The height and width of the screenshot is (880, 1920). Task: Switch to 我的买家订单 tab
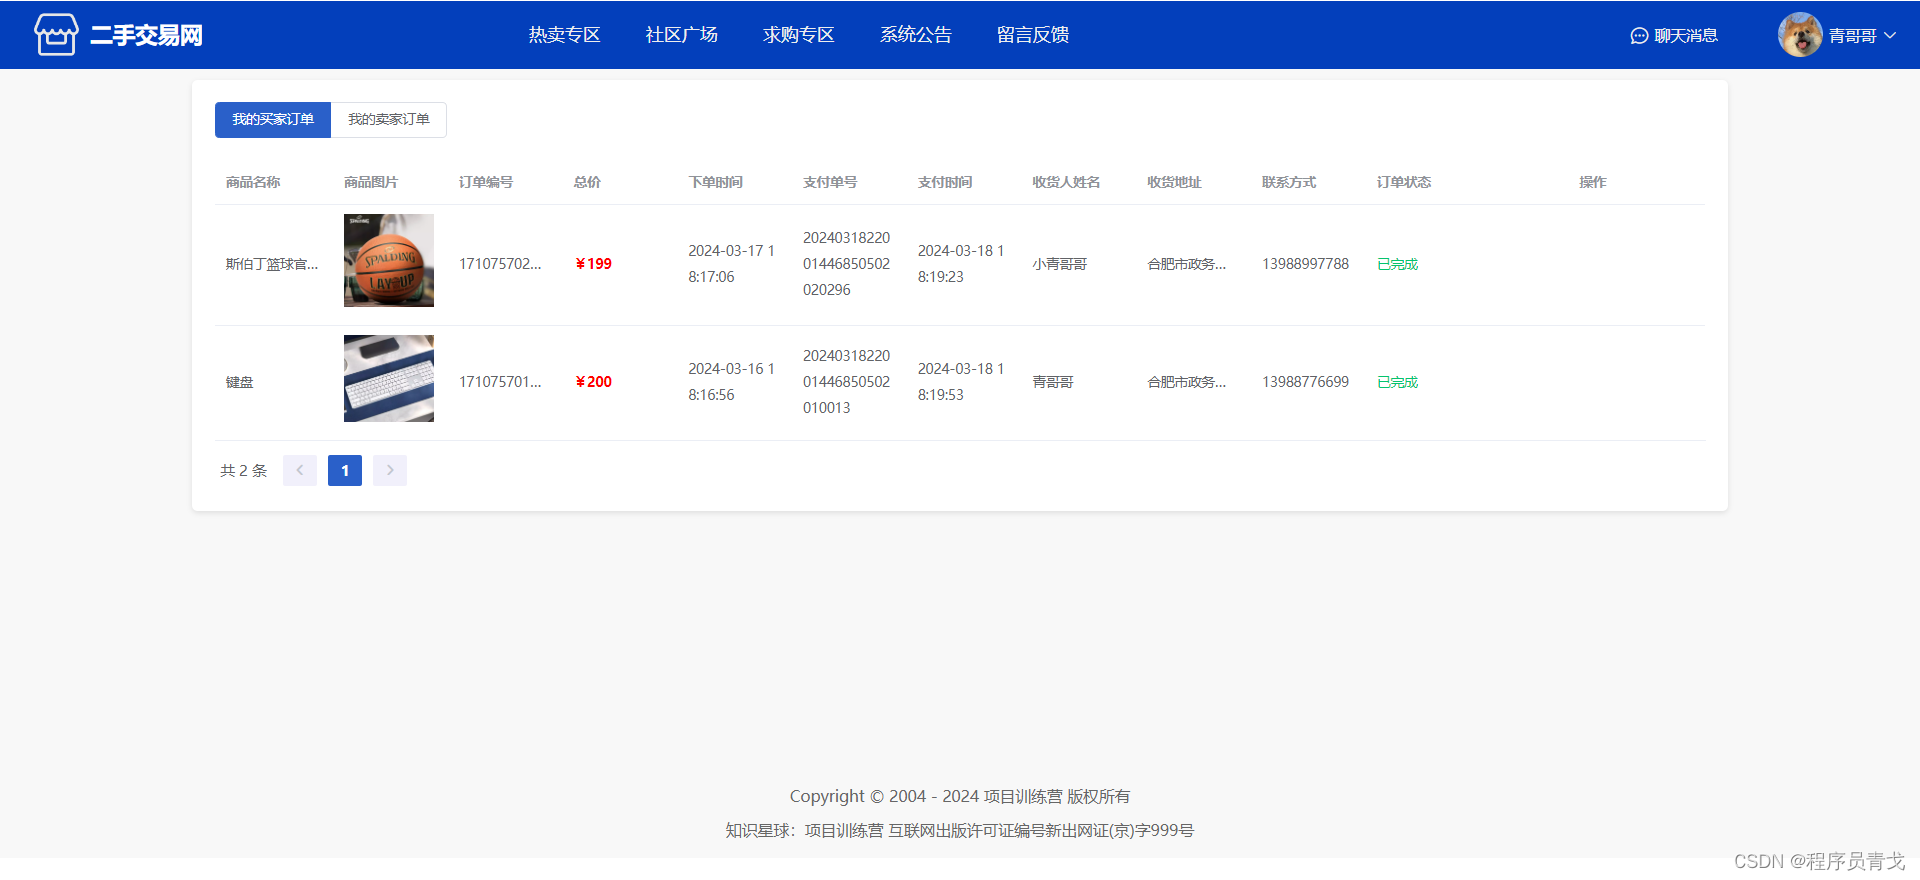coord(273,120)
